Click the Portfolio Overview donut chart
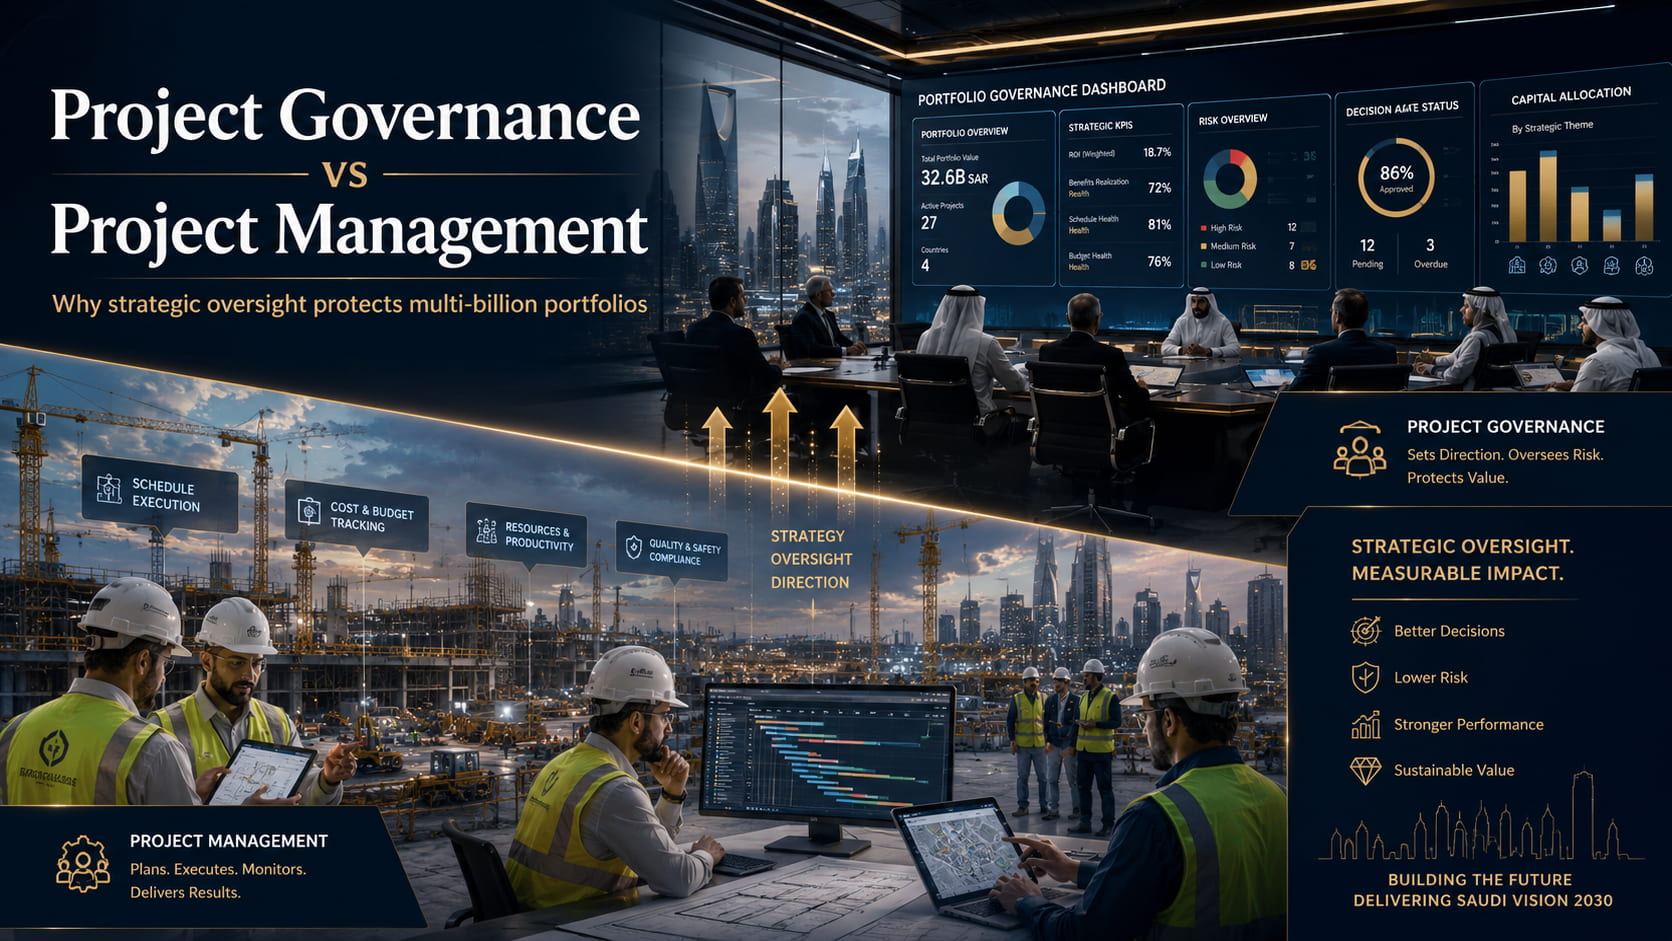 (1018, 213)
